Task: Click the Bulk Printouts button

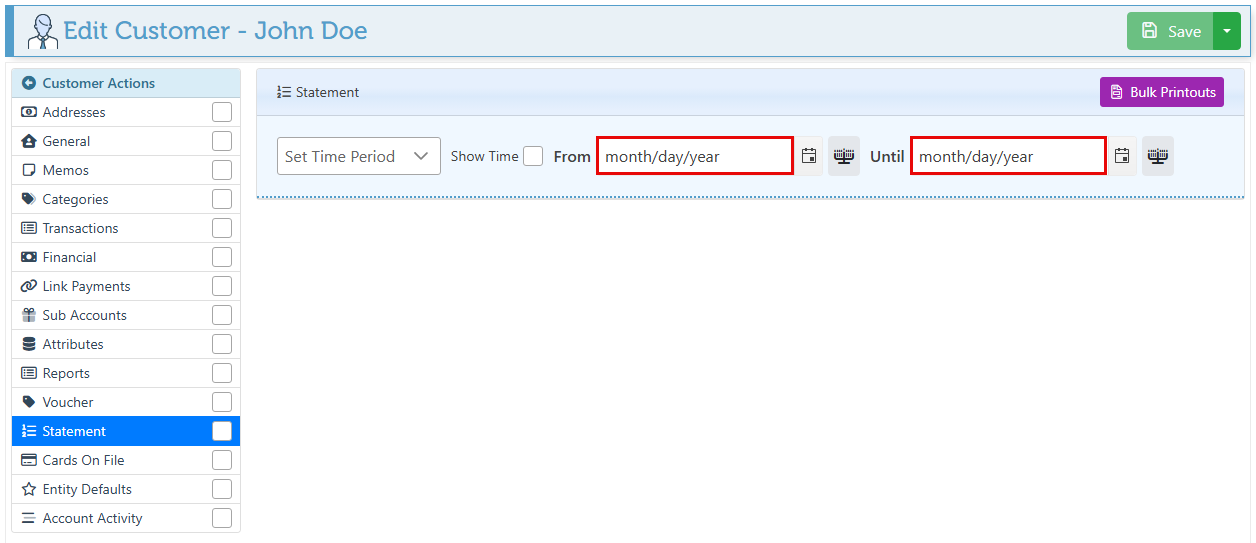Action: 1161,92
